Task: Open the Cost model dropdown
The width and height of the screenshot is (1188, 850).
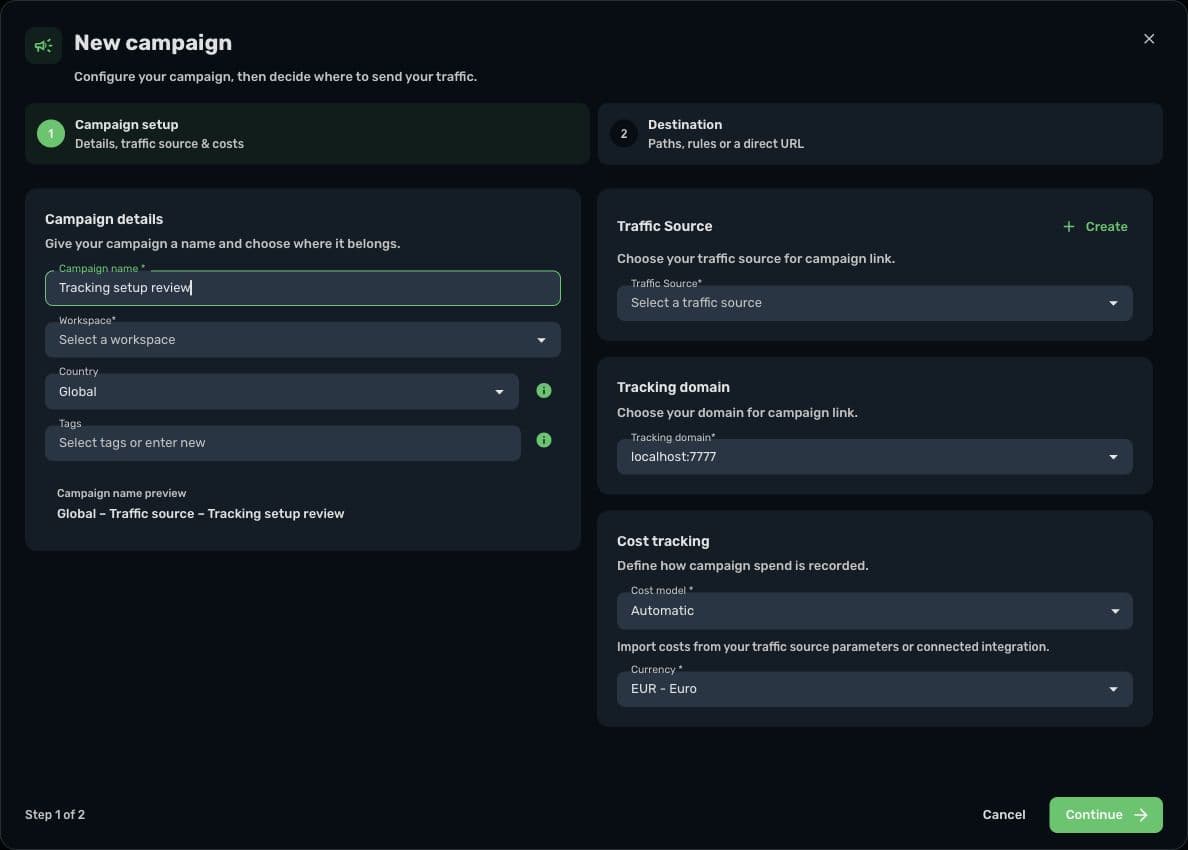Action: coord(874,611)
